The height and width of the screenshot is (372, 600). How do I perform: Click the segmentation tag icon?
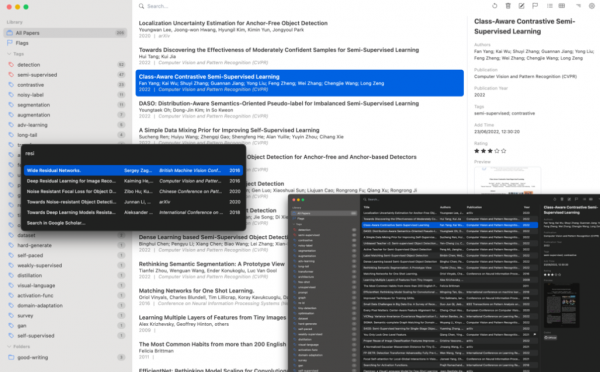point(11,104)
